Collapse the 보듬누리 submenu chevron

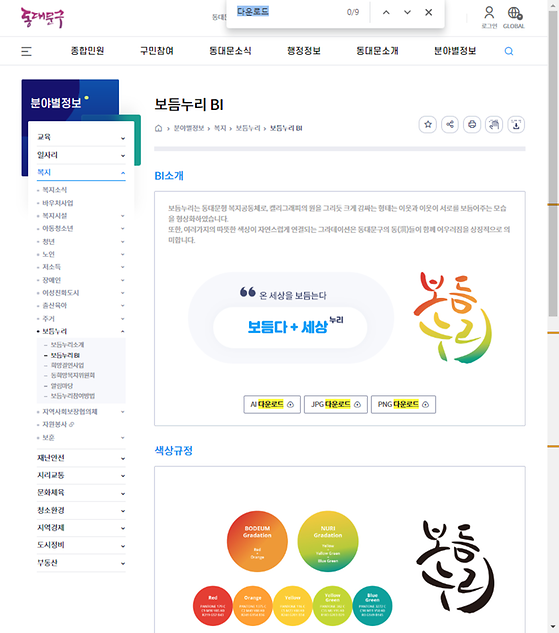[x=123, y=331]
